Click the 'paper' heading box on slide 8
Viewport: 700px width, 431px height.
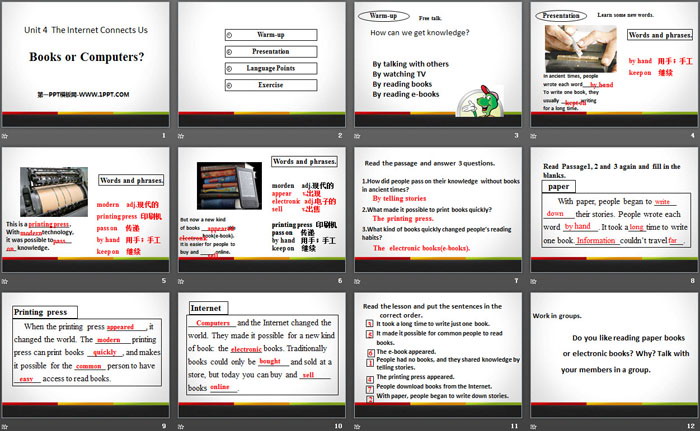point(559,186)
